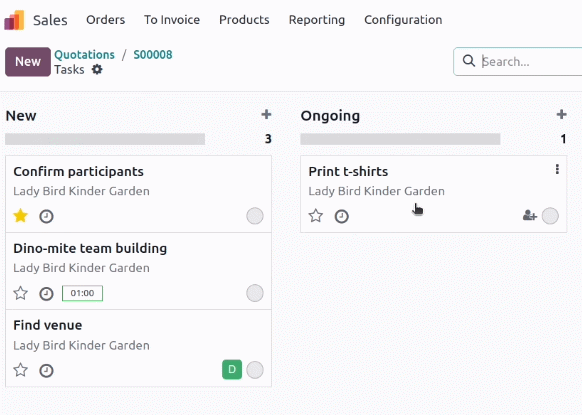The image size is (582, 415).
Task: Add a task with the Ongoing column plus icon
Action: click(x=562, y=114)
